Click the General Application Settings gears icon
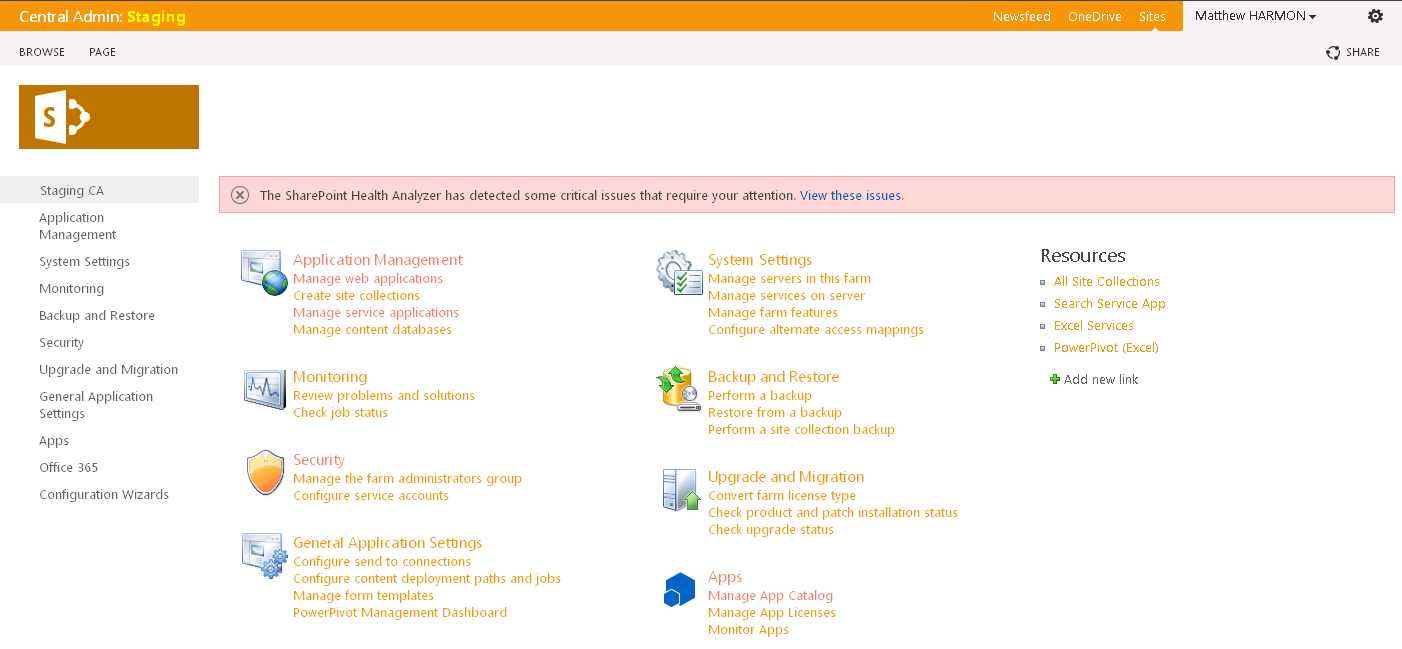This screenshot has height=649, width=1402. pos(264,556)
